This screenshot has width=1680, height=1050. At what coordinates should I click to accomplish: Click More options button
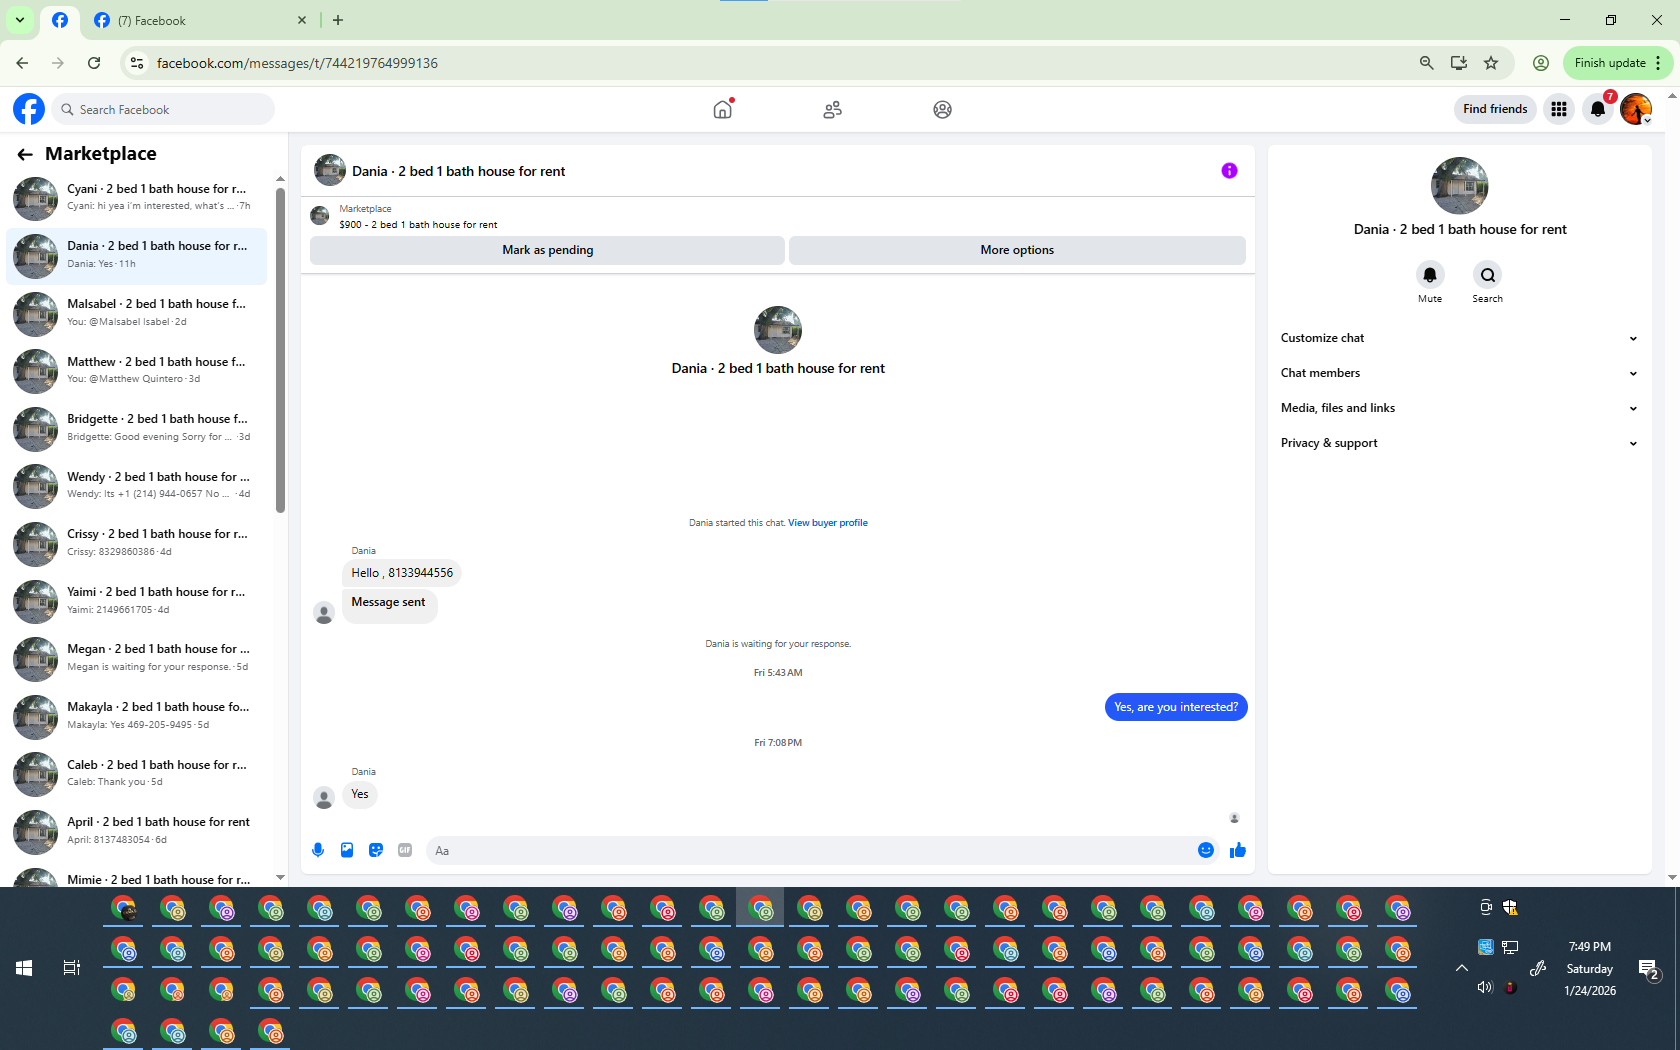pos(1017,250)
